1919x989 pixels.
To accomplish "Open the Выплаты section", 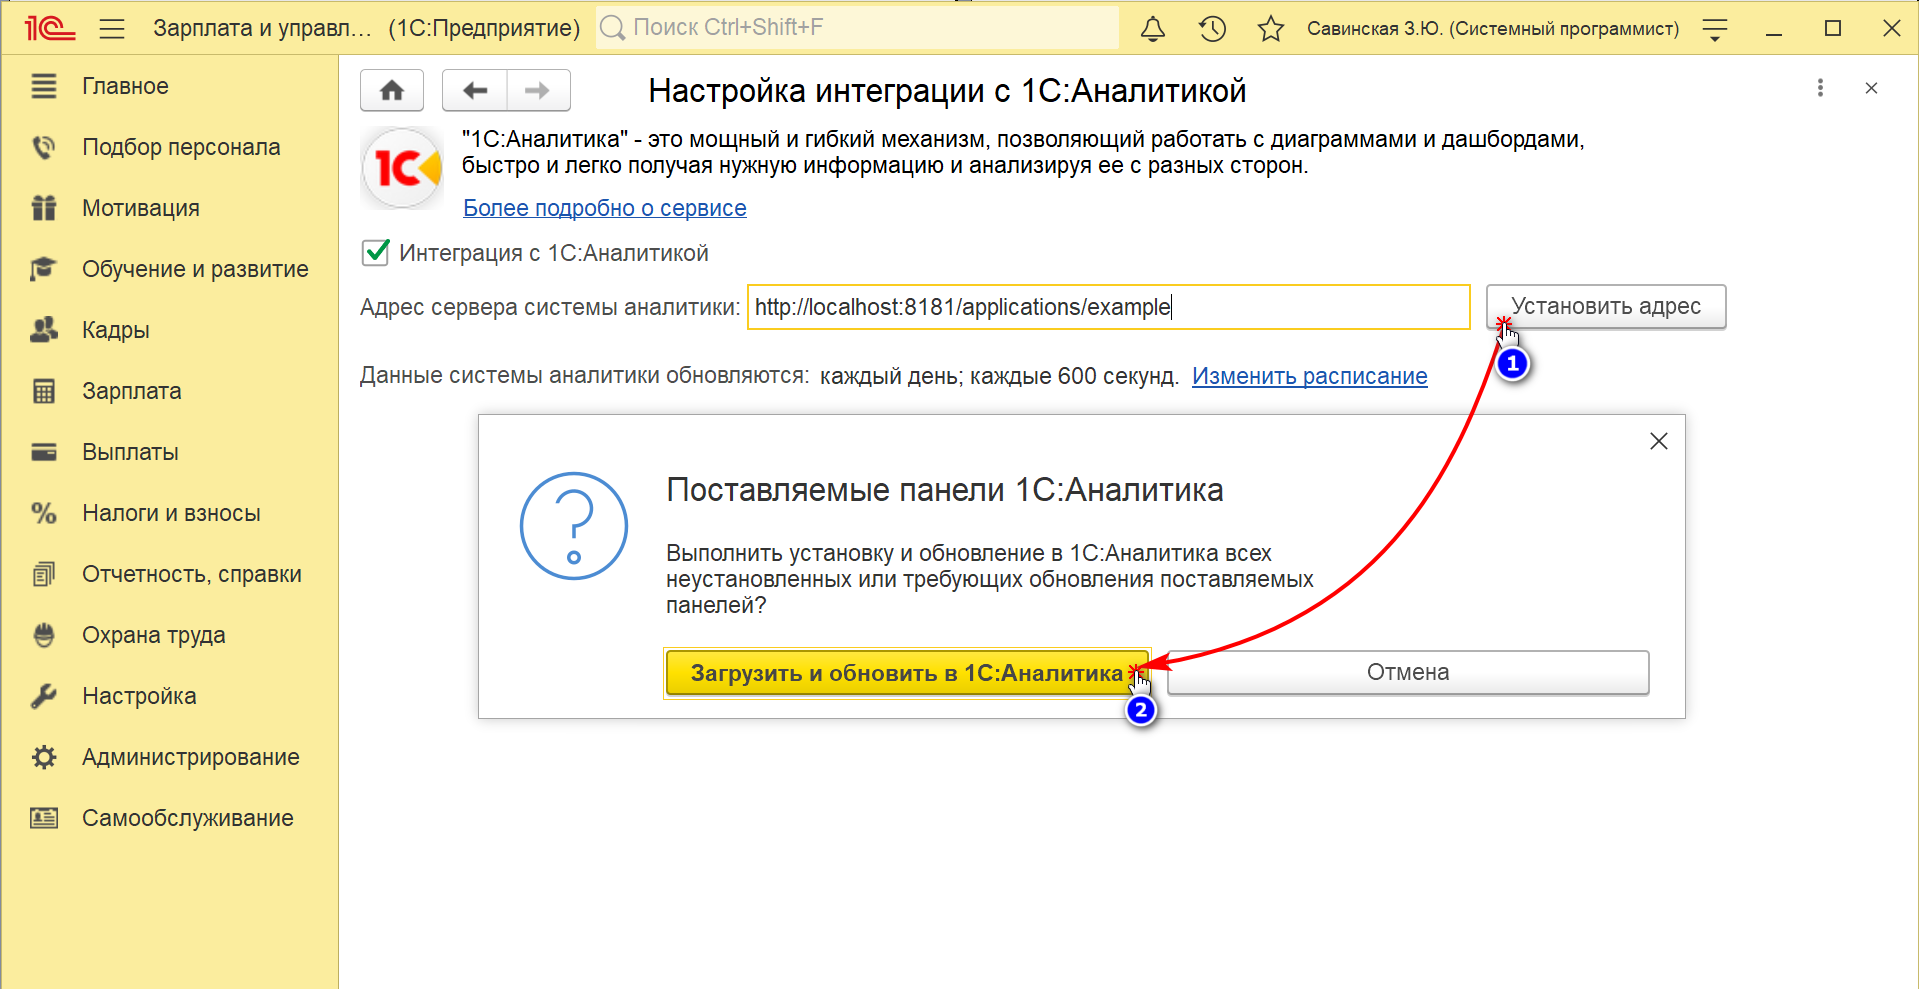I will [x=130, y=452].
